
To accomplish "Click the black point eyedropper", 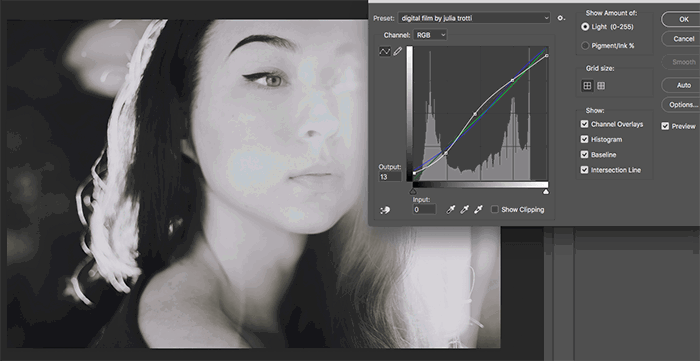I will pyautogui.click(x=450, y=209).
